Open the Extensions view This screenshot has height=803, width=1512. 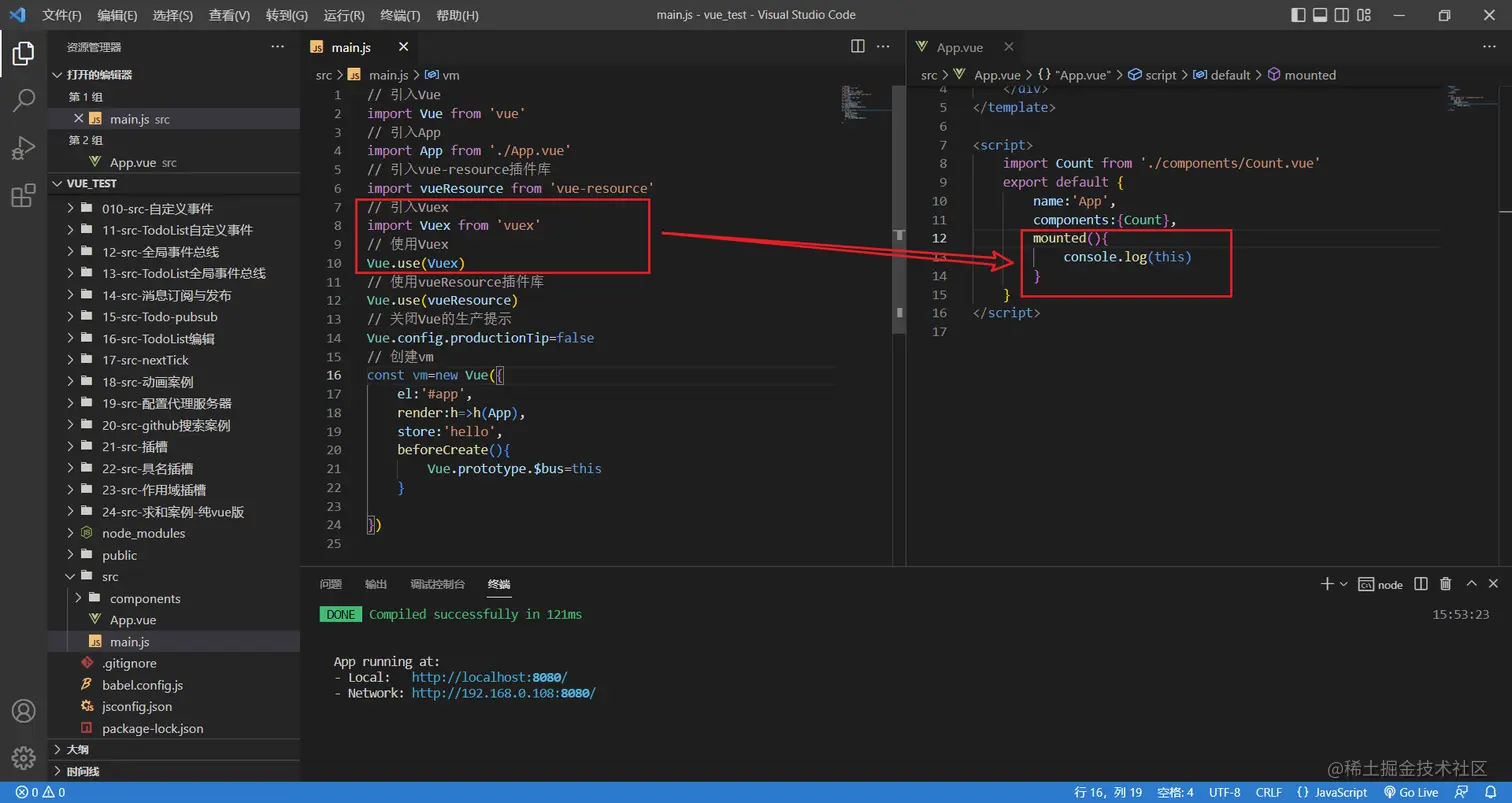pyautogui.click(x=23, y=196)
